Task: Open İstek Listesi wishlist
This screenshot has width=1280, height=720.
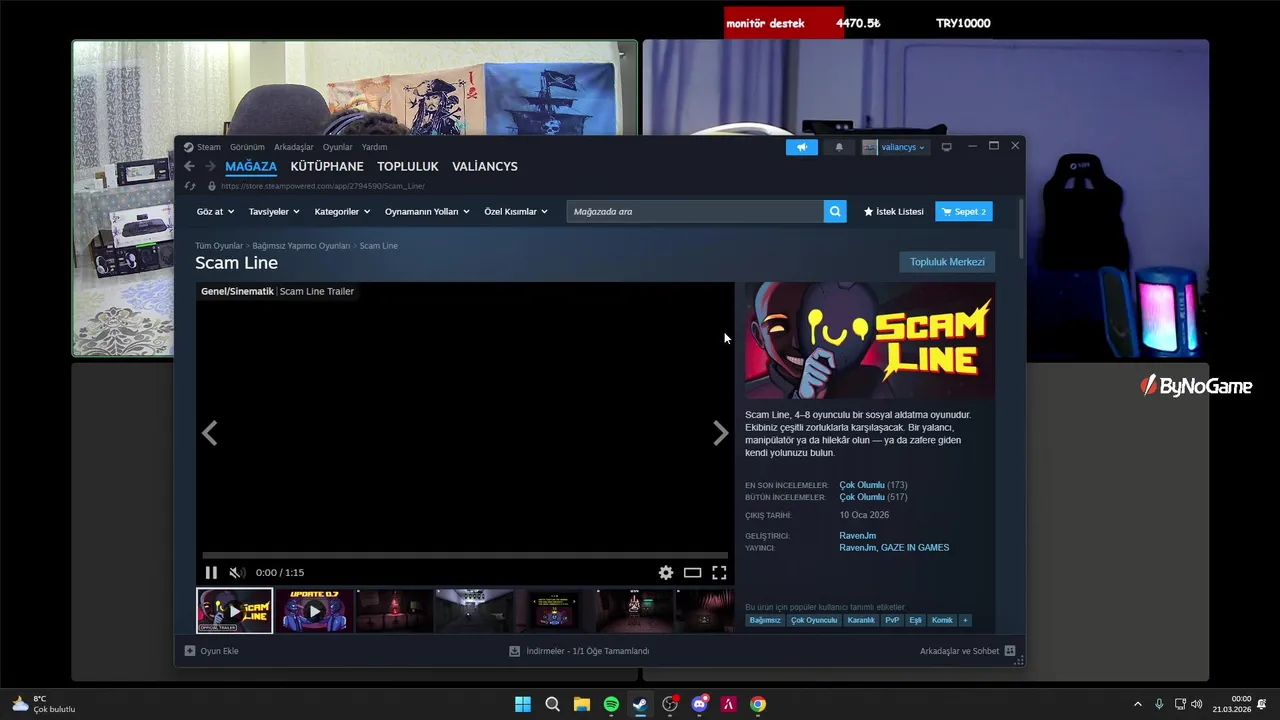Action: 894,212
